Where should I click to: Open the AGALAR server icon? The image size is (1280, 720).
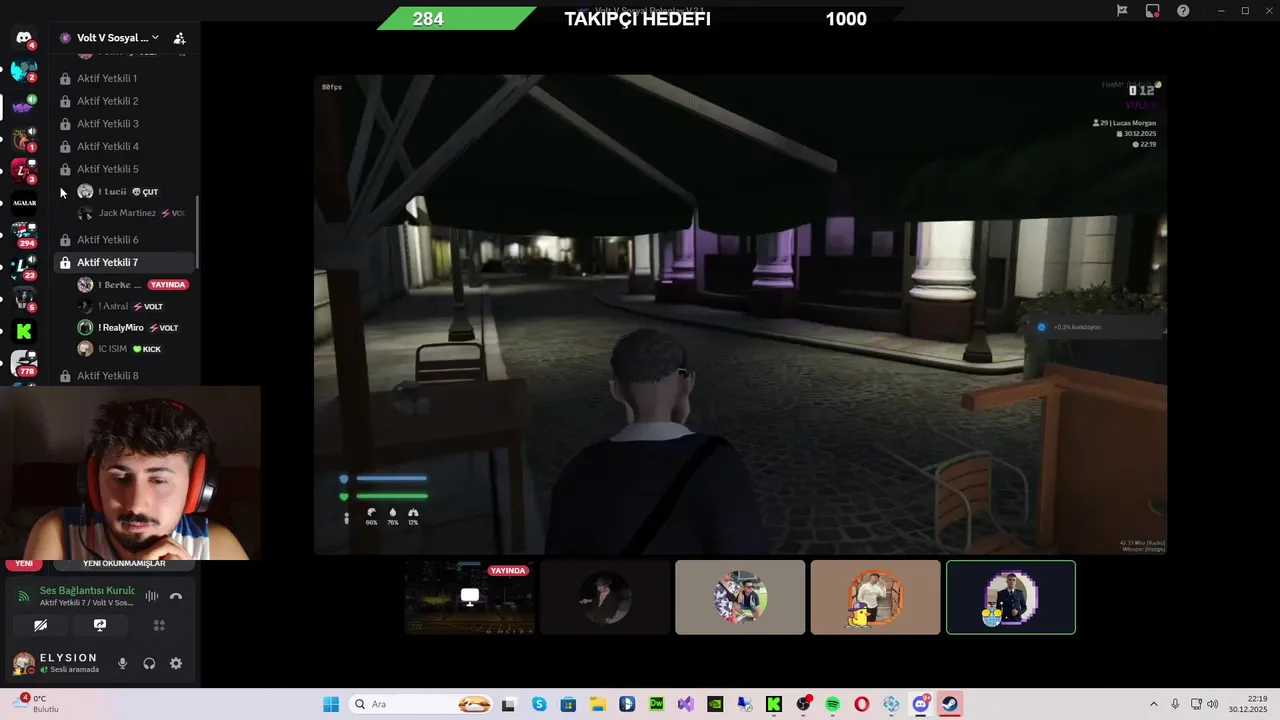coord(24,203)
